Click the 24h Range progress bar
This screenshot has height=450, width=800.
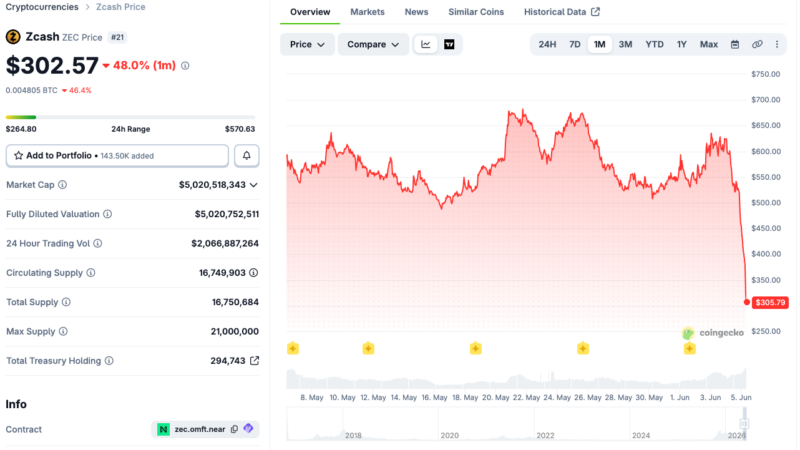[x=131, y=117]
